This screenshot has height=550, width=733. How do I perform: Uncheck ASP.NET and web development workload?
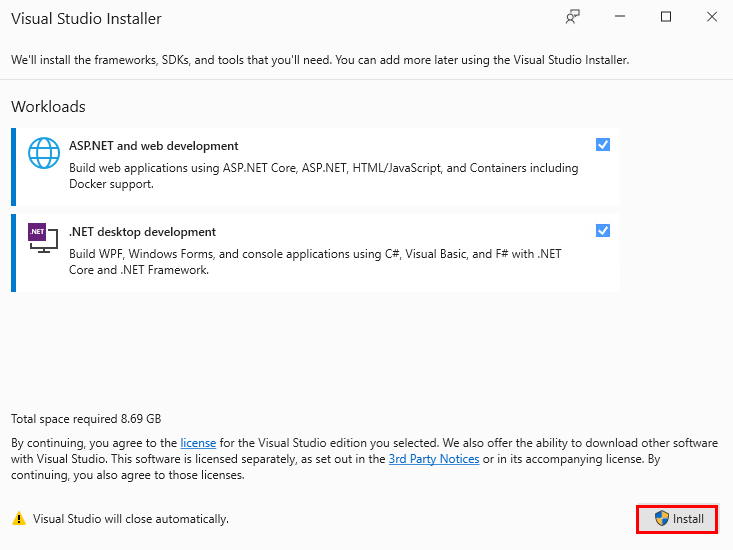click(603, 145)
